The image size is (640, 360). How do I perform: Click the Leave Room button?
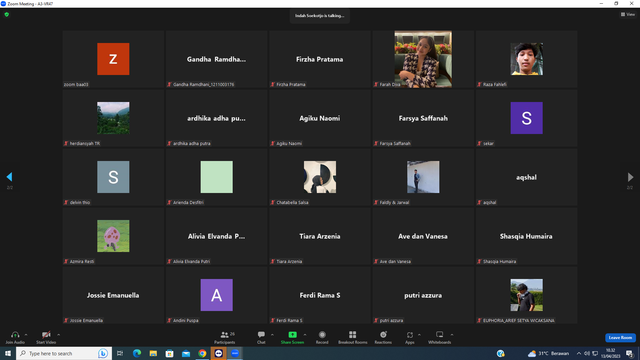pos(620,338)
